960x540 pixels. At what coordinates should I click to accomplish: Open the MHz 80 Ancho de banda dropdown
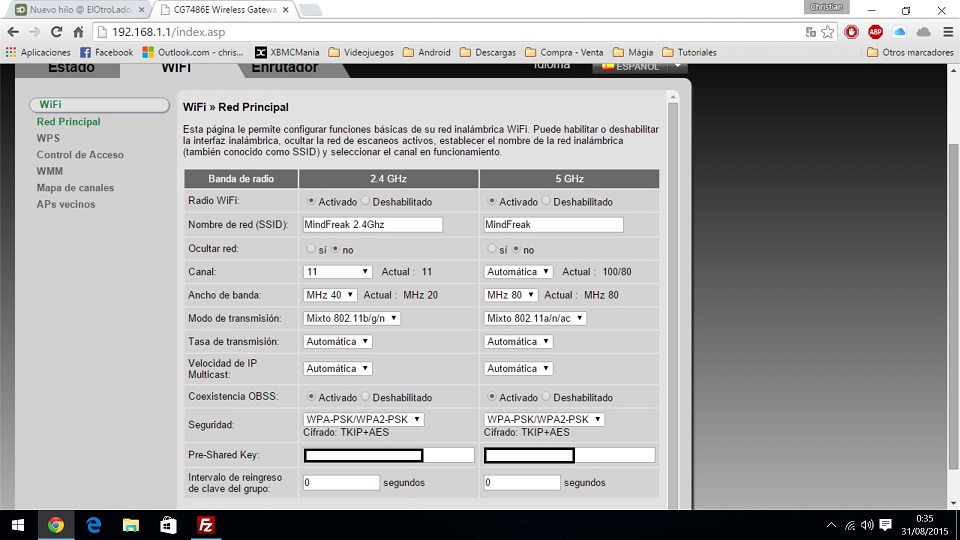coord(511,295)
